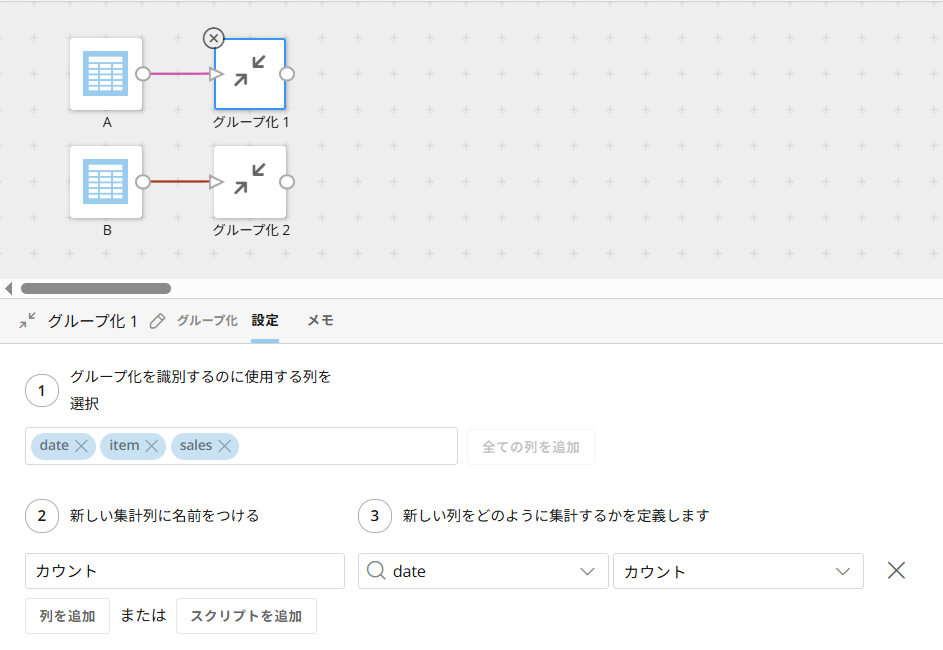Remove the sales tag from group columns
This screenshot has width=943, height=650.
tap(224, 446)
